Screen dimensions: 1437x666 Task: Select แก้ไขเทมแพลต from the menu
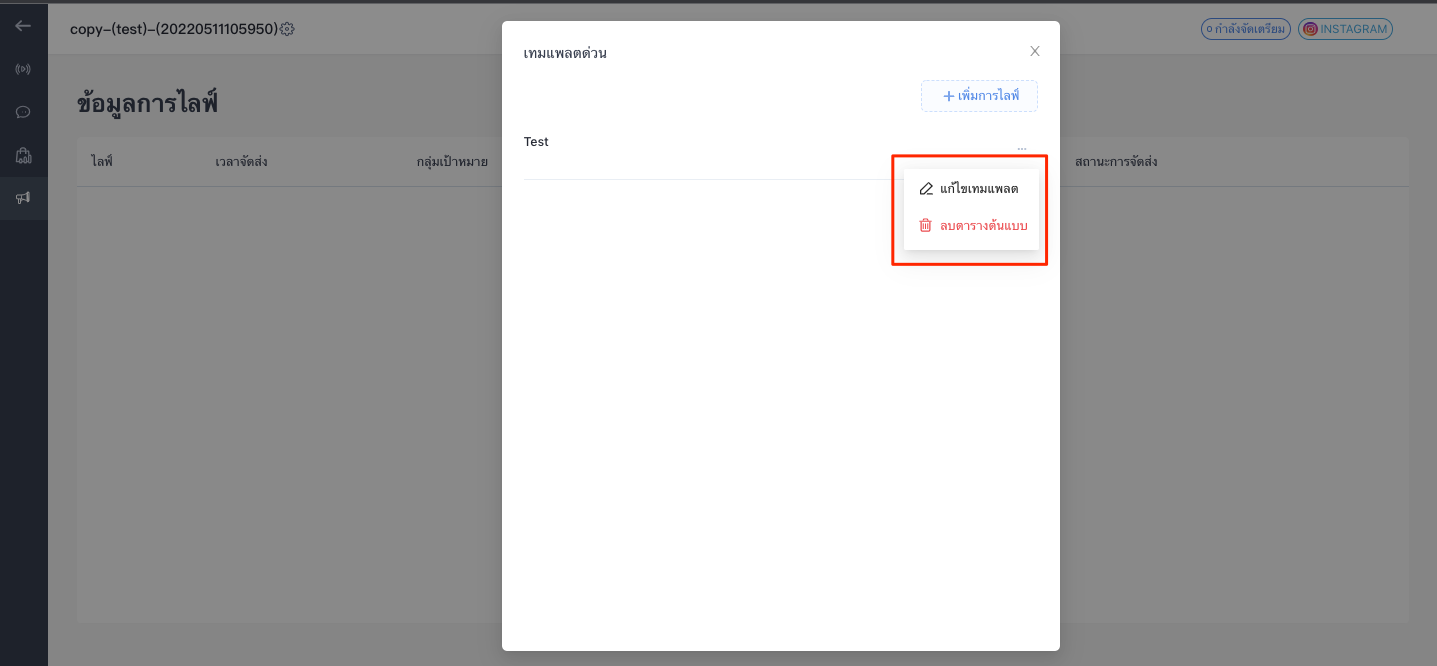click(x=971, y=189)
